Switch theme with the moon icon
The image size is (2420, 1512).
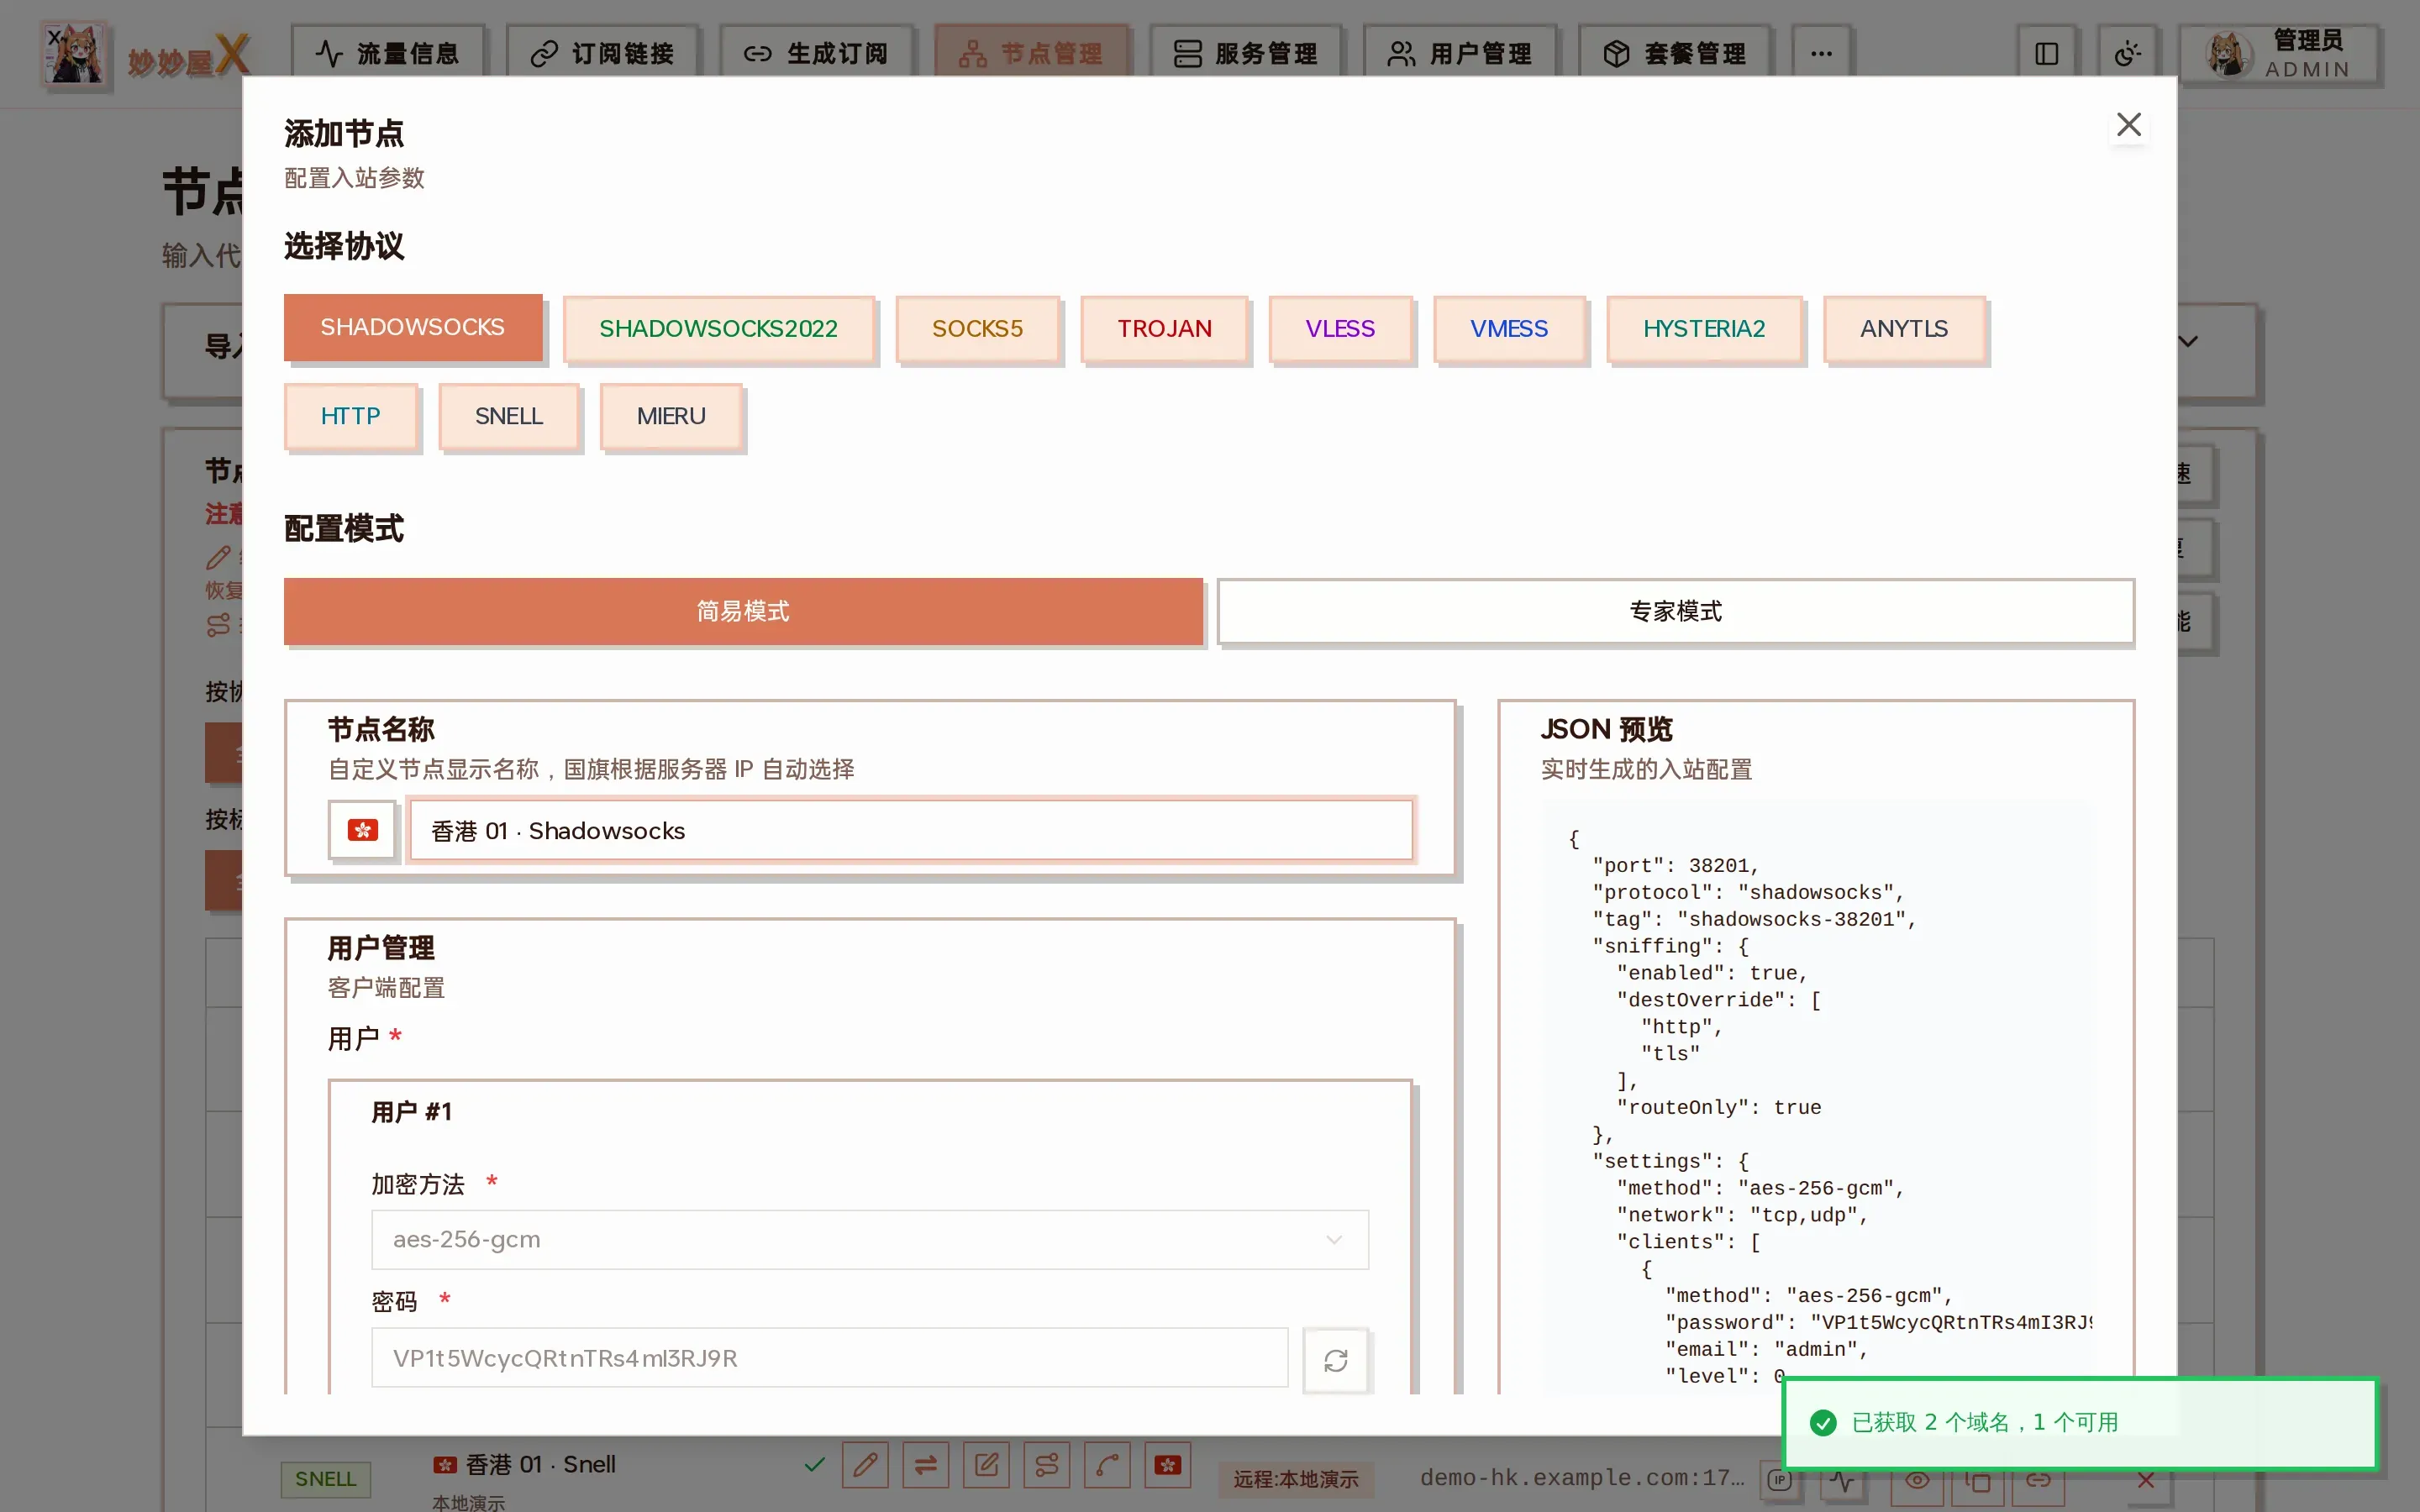(2127, 54)
